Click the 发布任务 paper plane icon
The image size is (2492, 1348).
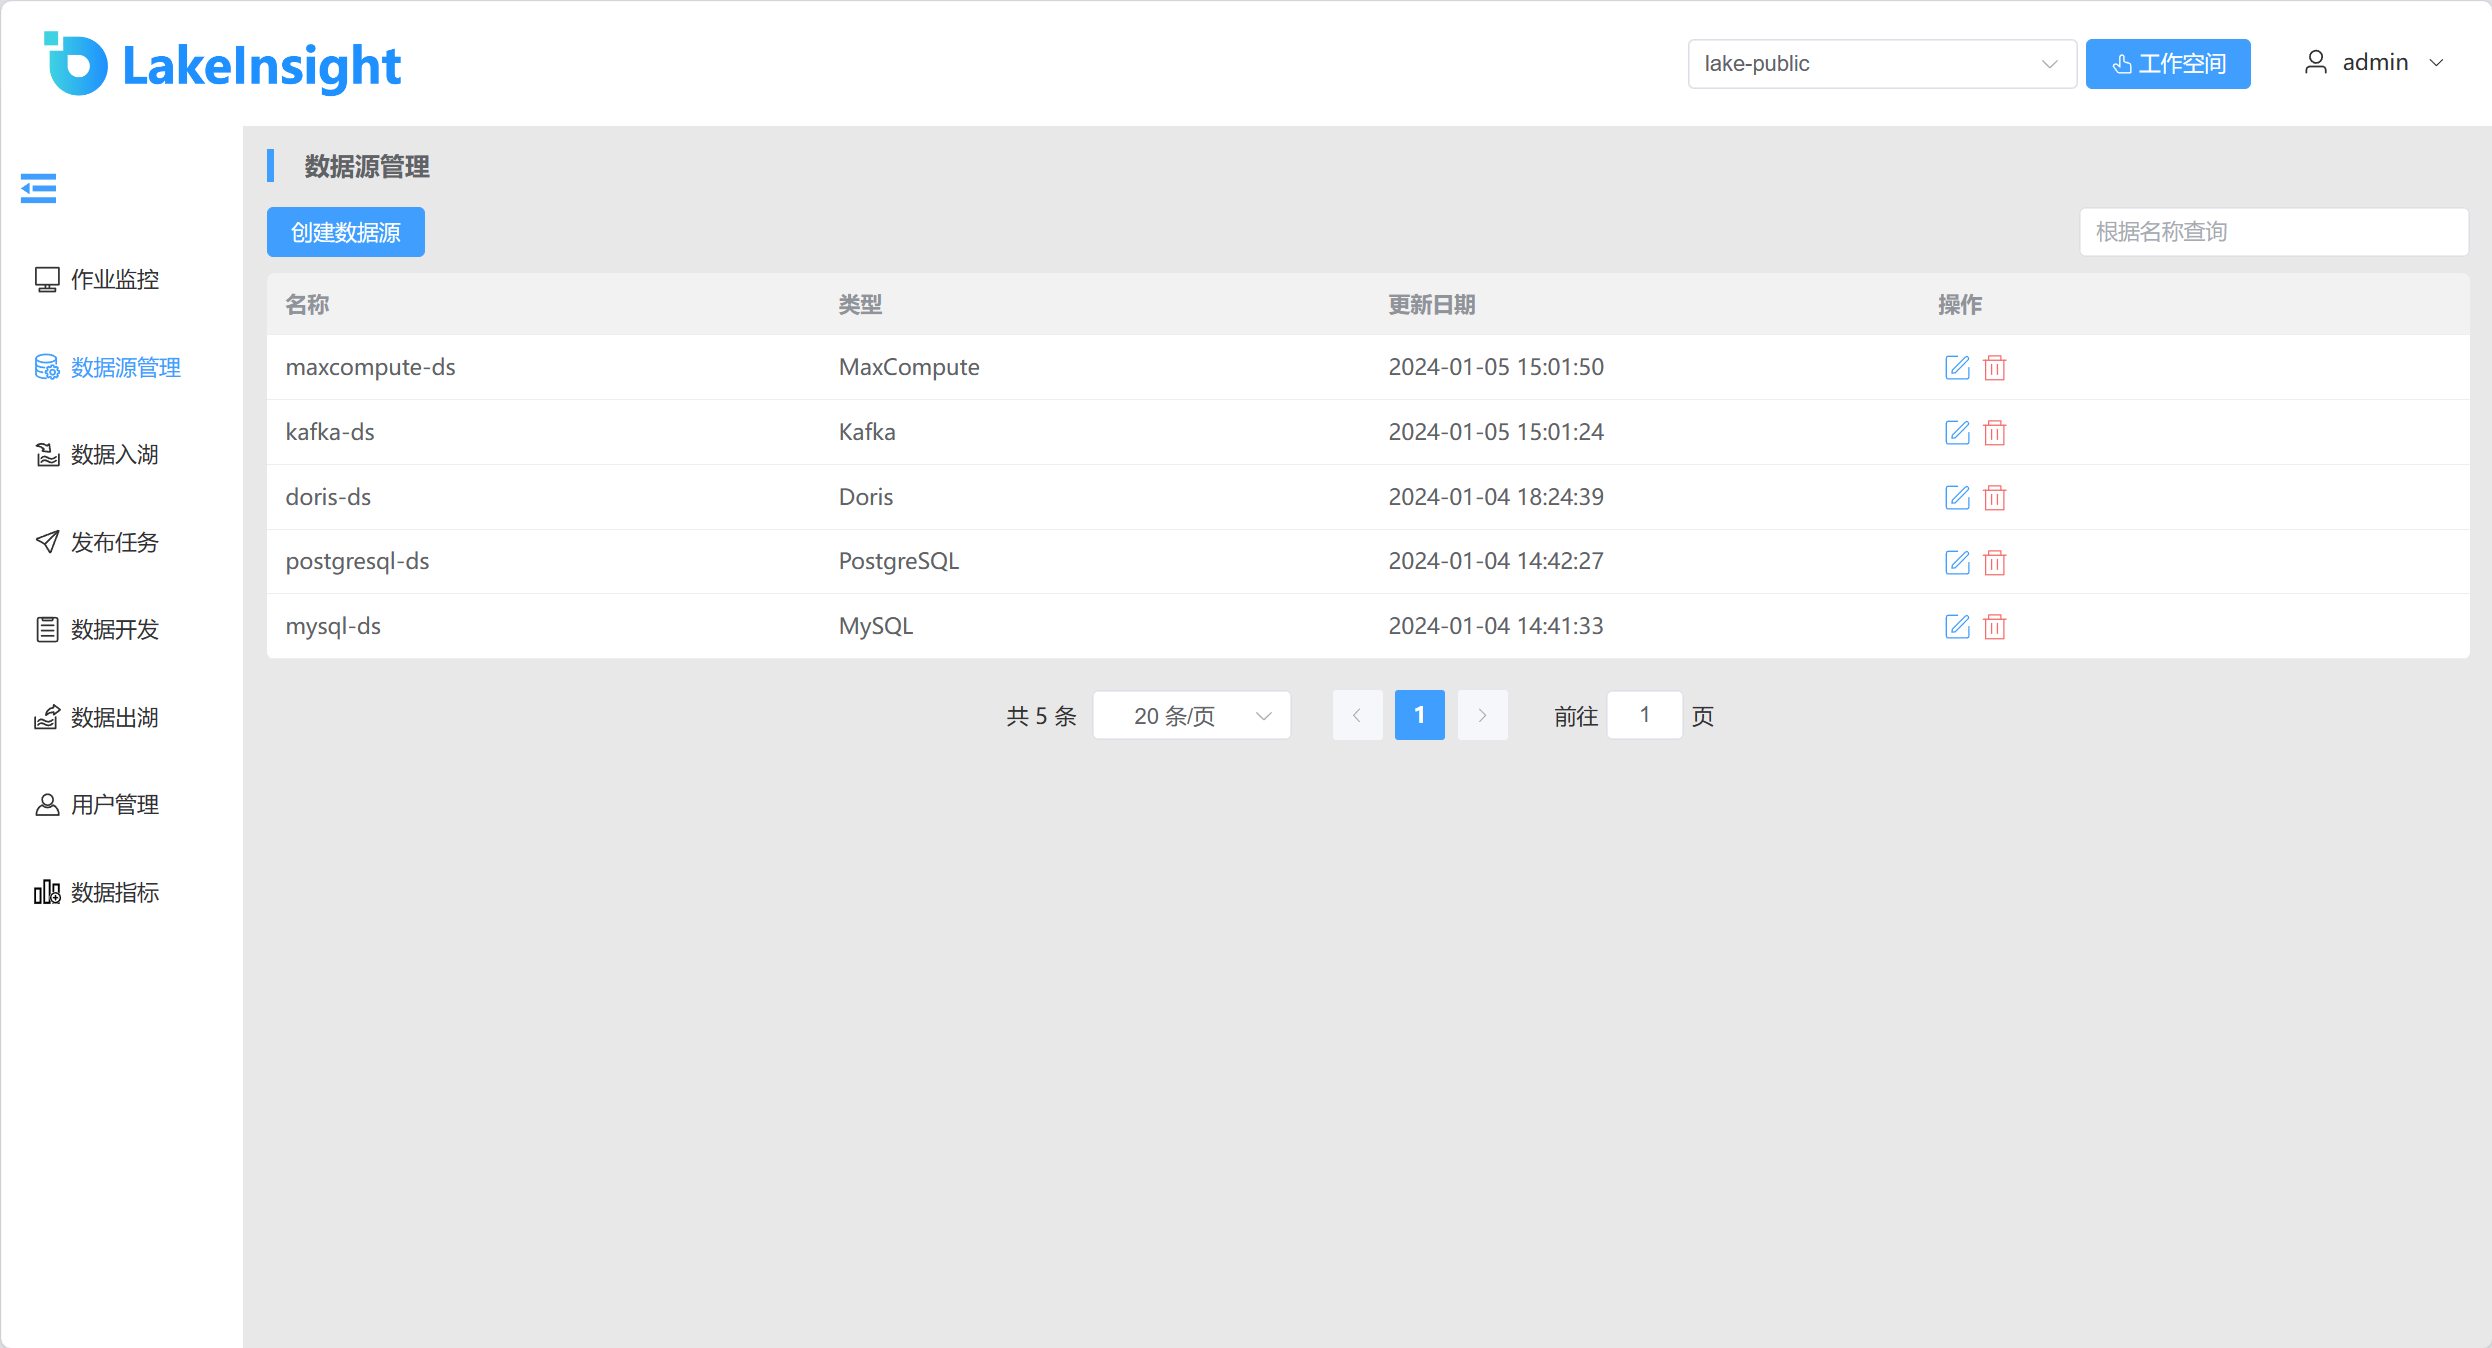tap(47, 542)
